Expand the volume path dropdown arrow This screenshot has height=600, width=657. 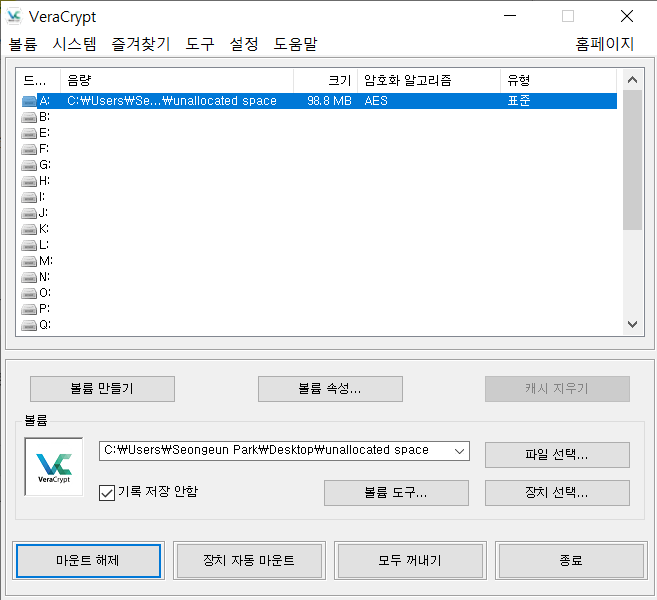459,451
